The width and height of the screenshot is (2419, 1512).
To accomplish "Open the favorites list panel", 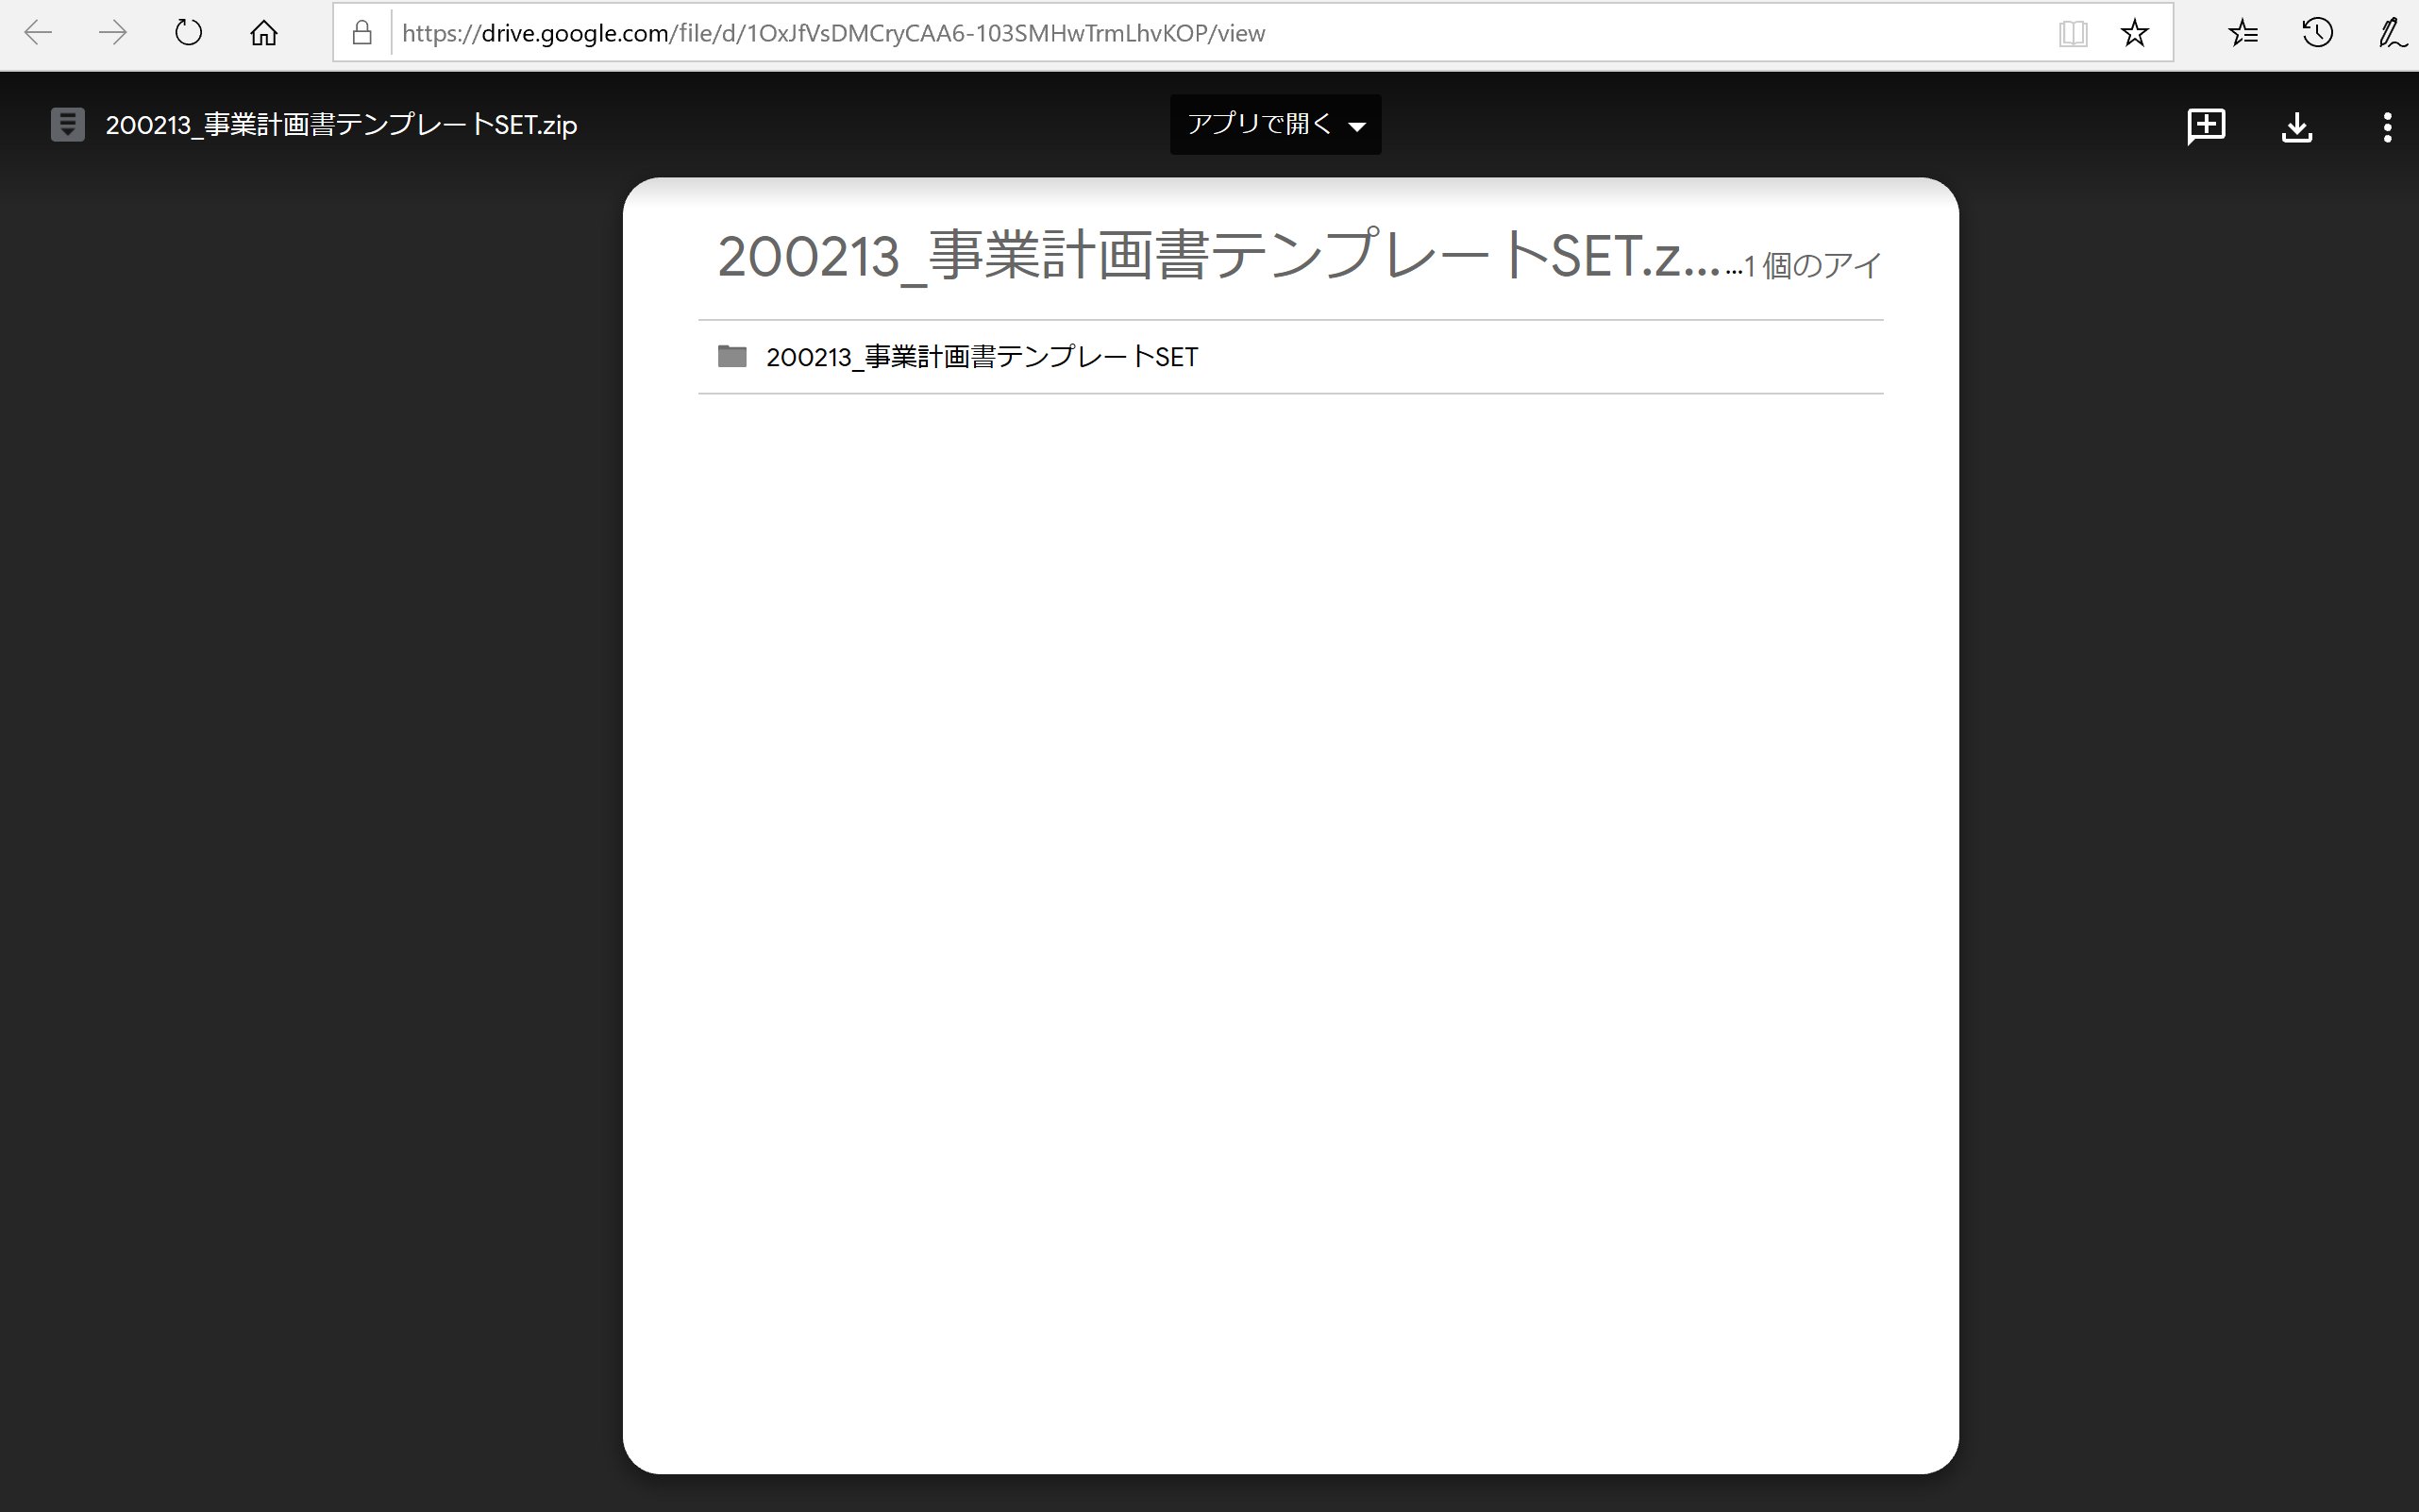I will 2243,33.
